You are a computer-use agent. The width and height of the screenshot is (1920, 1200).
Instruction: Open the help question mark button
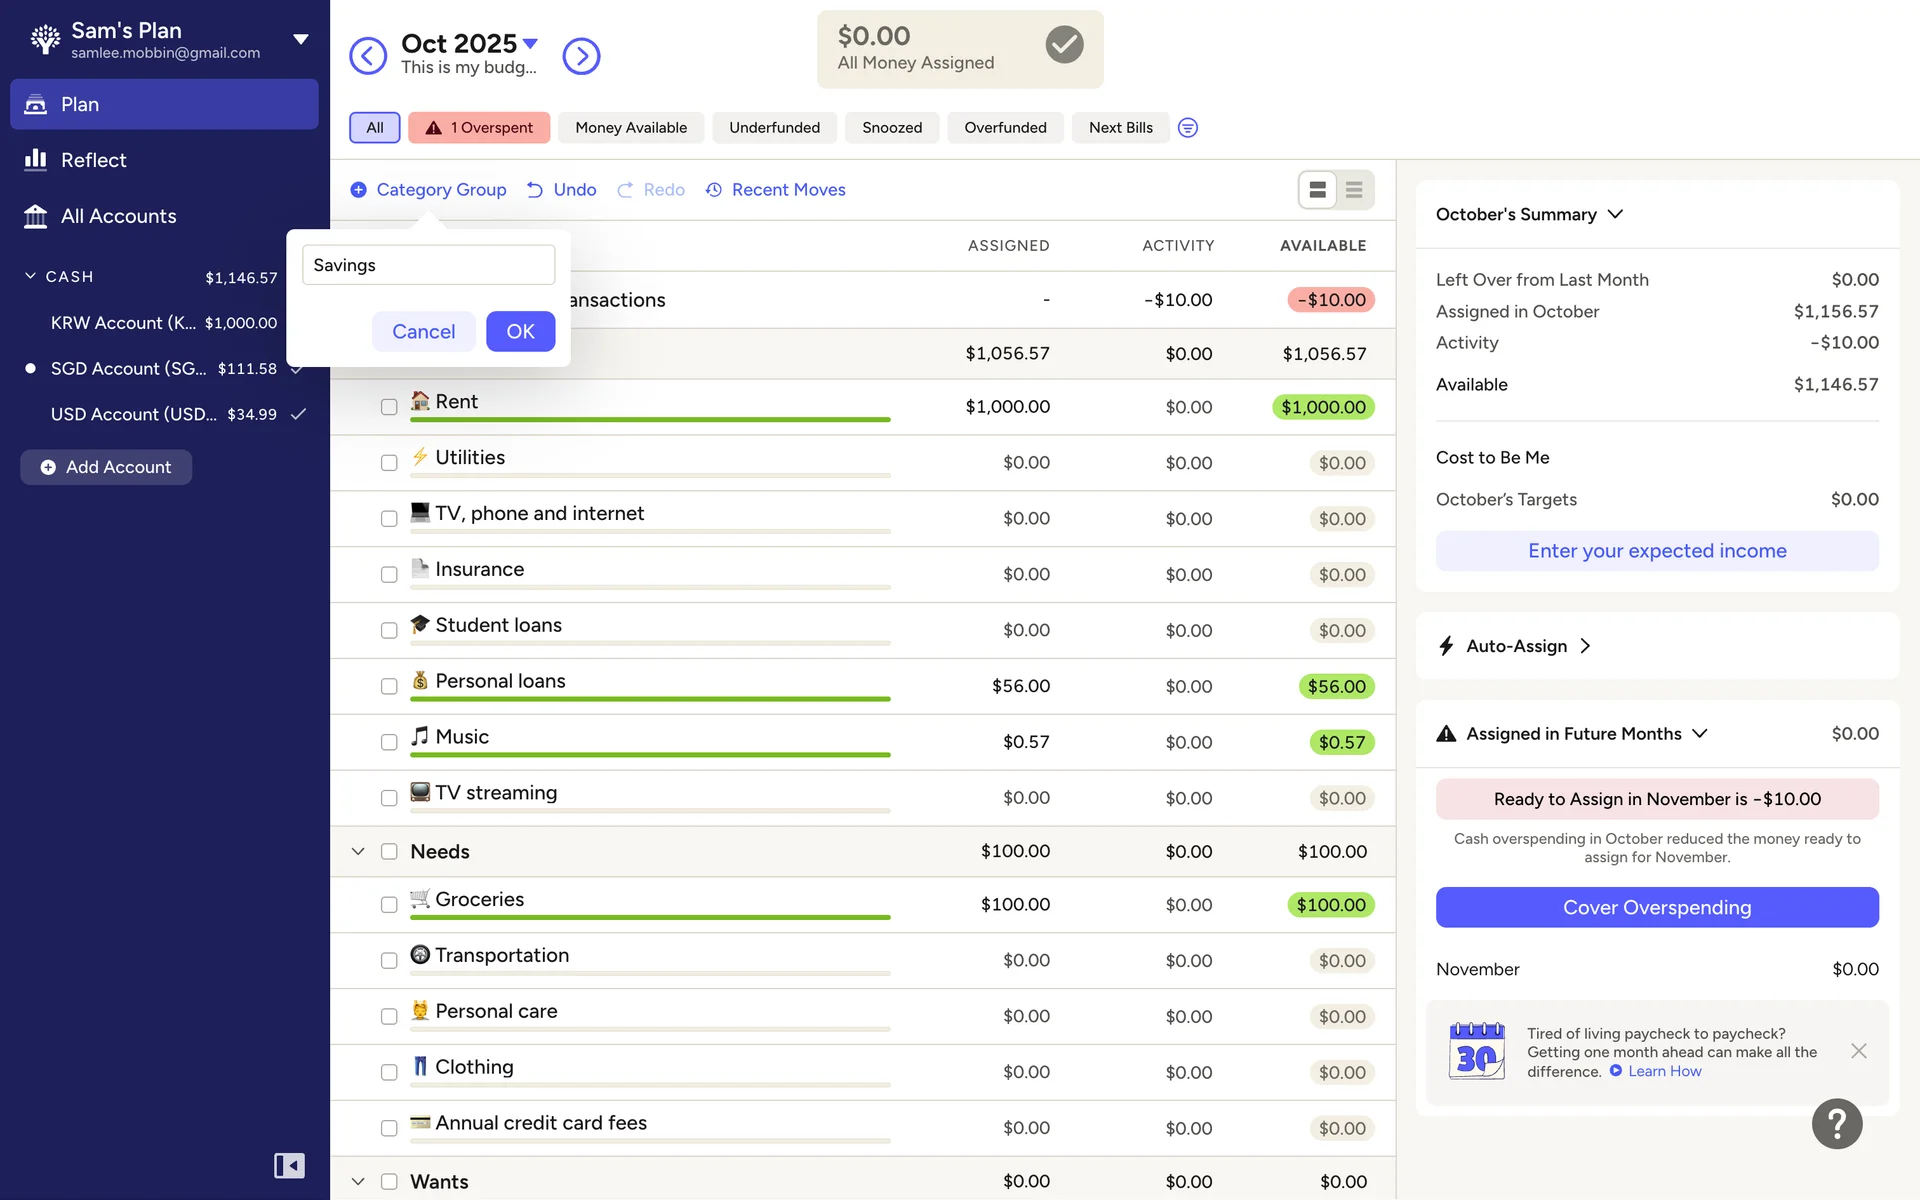[1837, 1124]
